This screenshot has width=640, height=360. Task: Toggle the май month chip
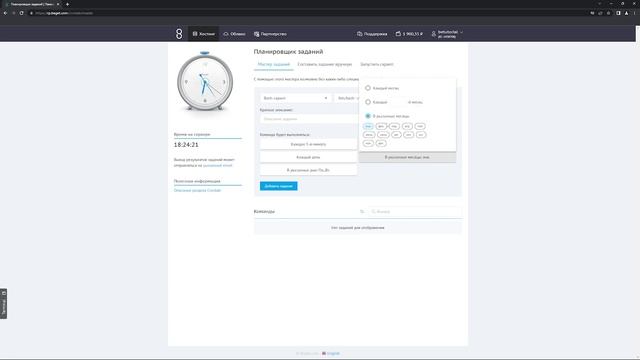420,126
